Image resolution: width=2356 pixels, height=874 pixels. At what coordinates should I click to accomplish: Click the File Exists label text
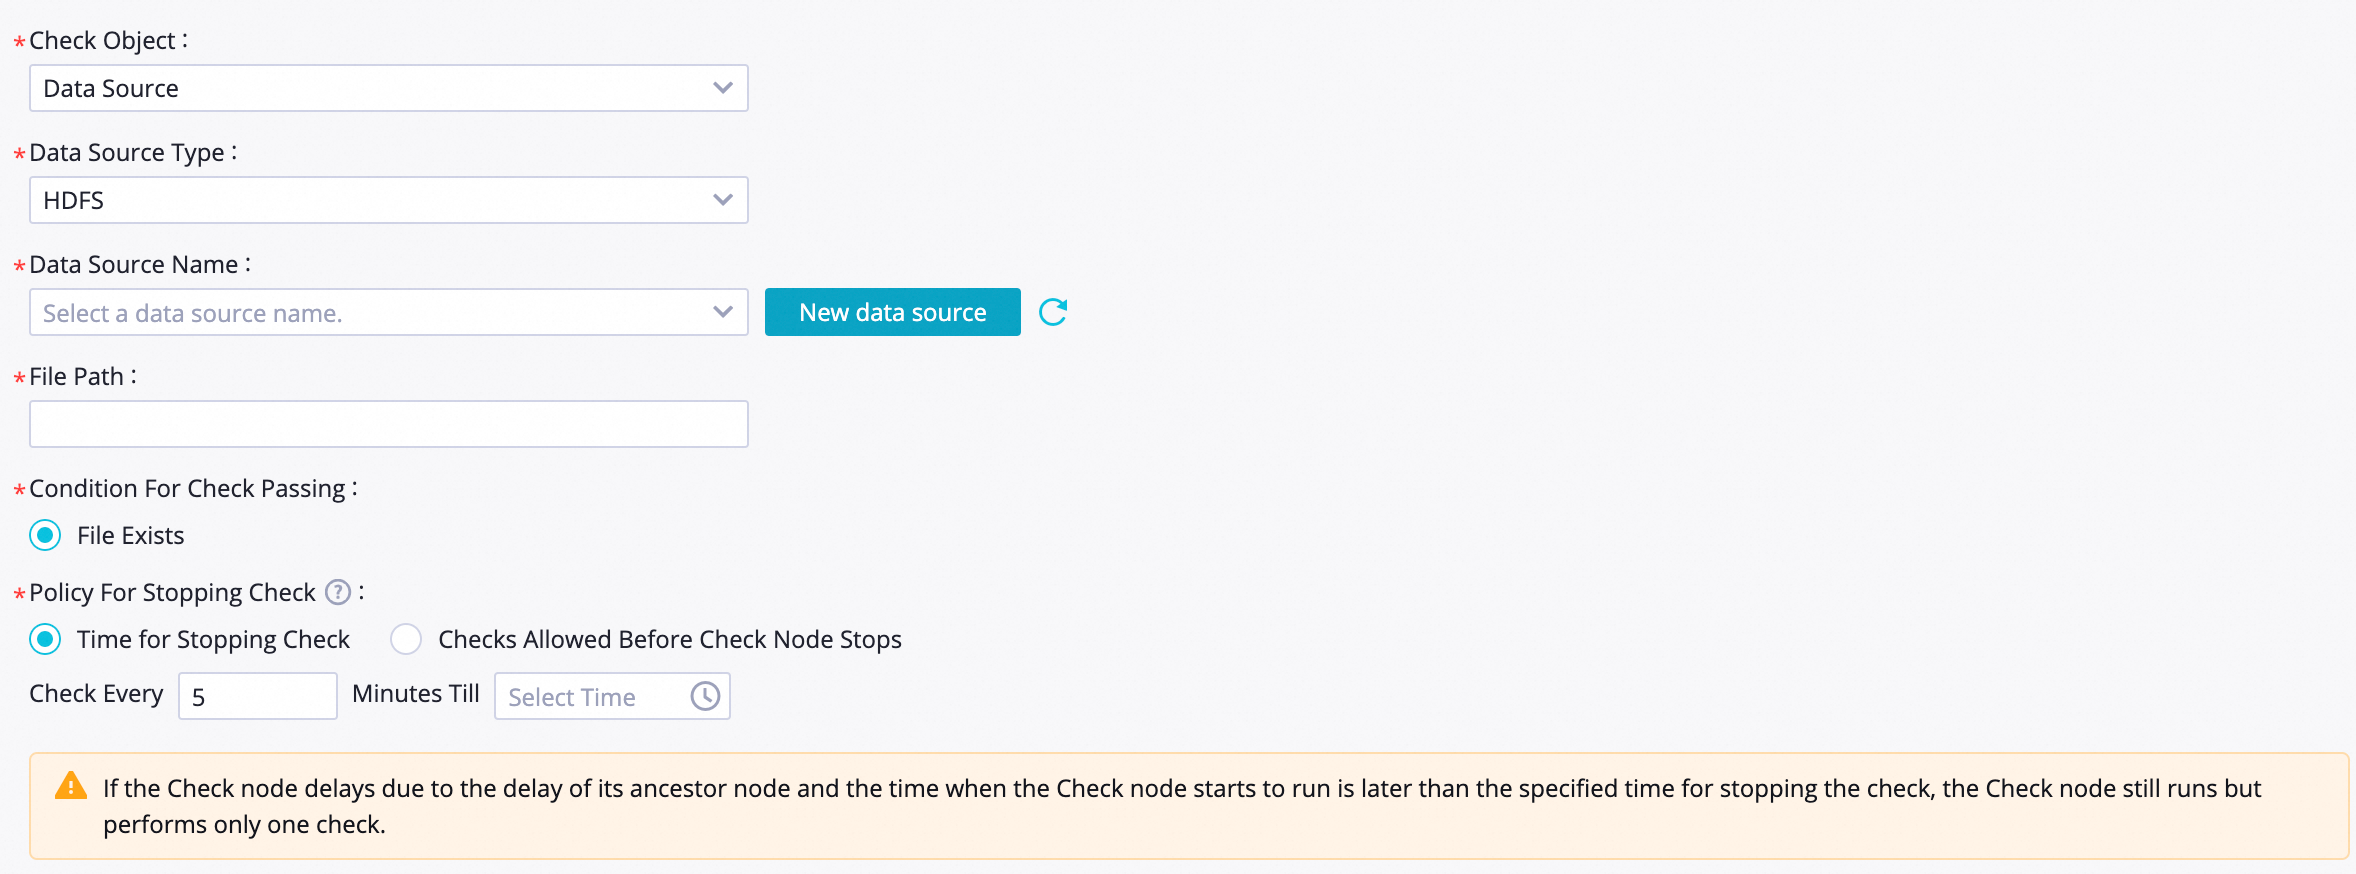[130, 535]
